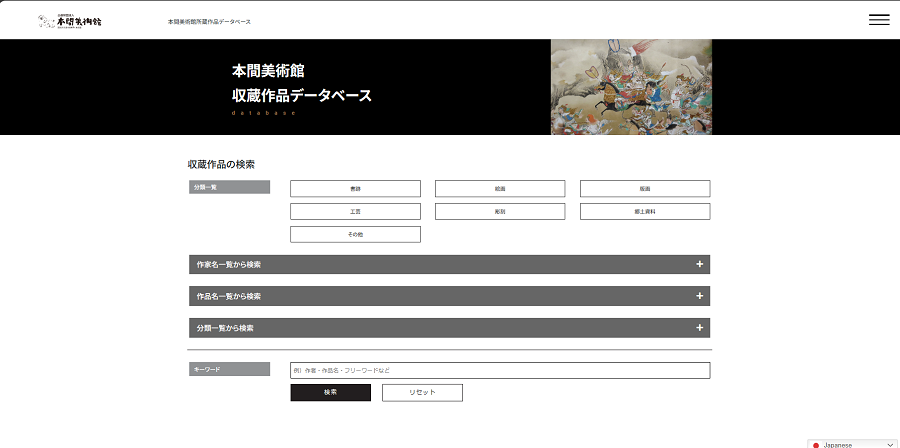Select the 工芸 category button
The image size is (900, 448).
[355, 212]
